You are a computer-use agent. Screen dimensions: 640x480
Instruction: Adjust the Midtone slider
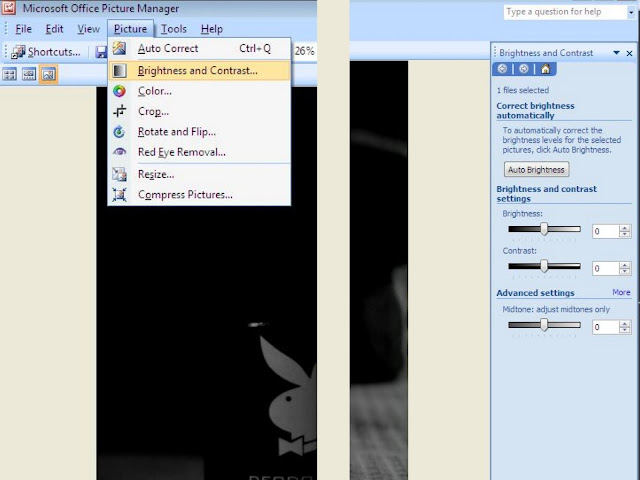(x=544, y=325)
